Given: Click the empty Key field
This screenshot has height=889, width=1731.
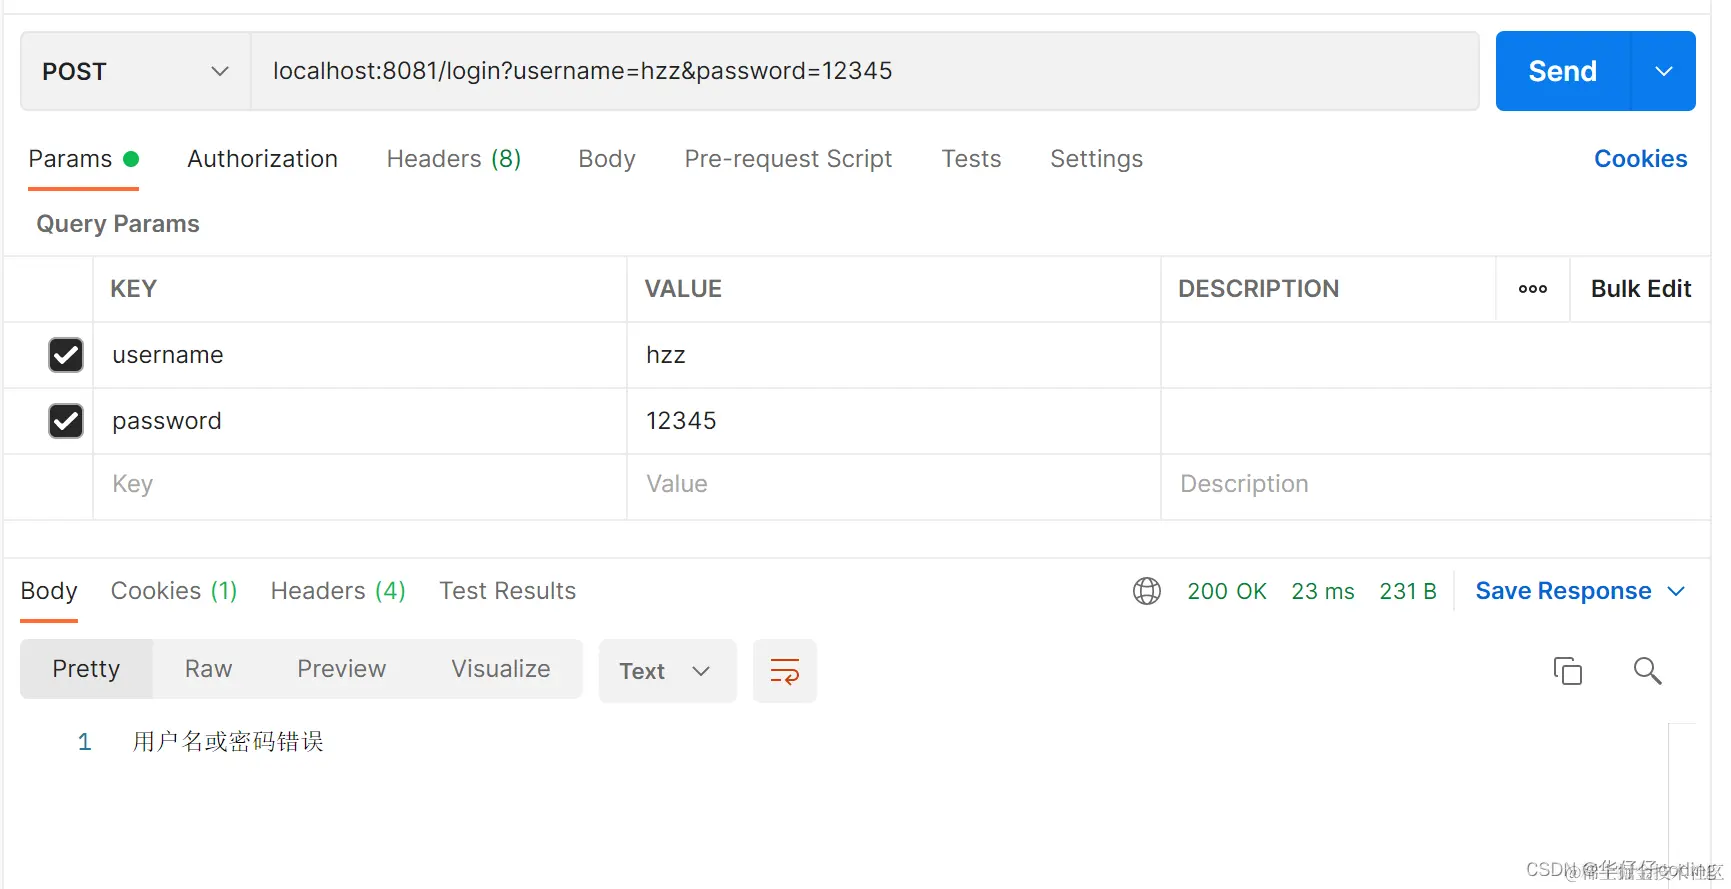Looking at the screenshot, I should (360, 485).
